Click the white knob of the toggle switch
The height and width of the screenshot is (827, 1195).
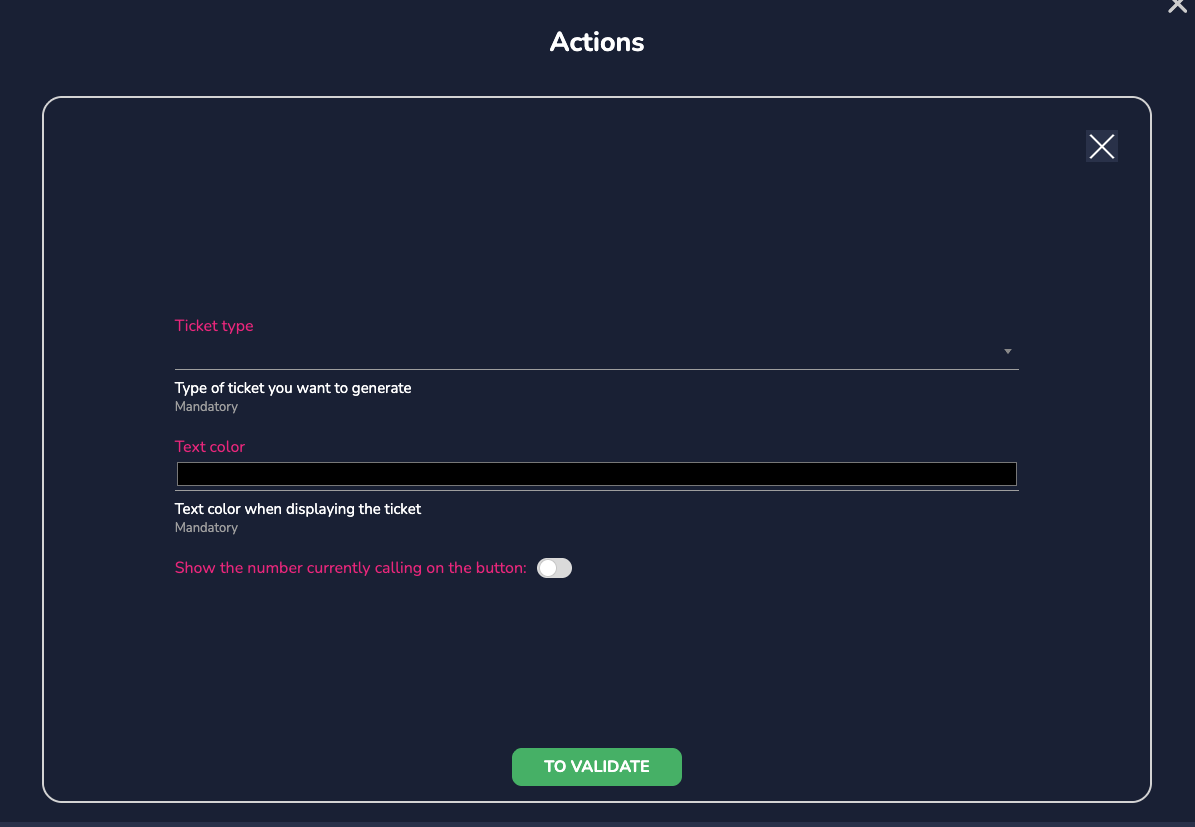pos(547,568)
